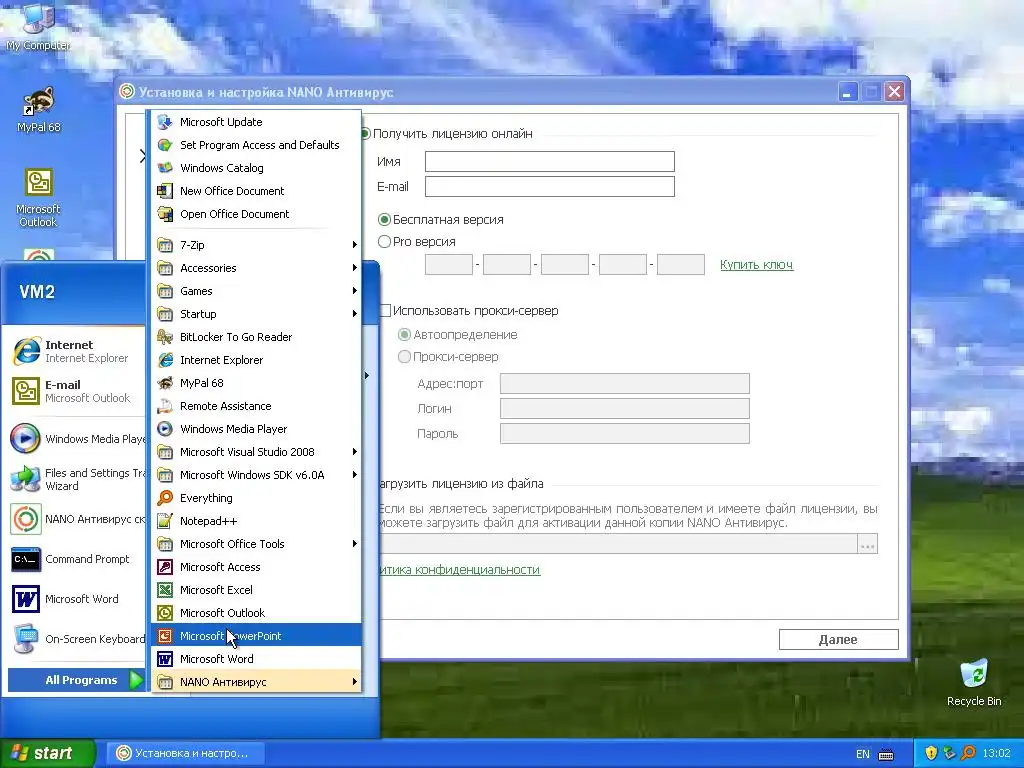Open политика конфиденциальности link

[x=460, y=569]
